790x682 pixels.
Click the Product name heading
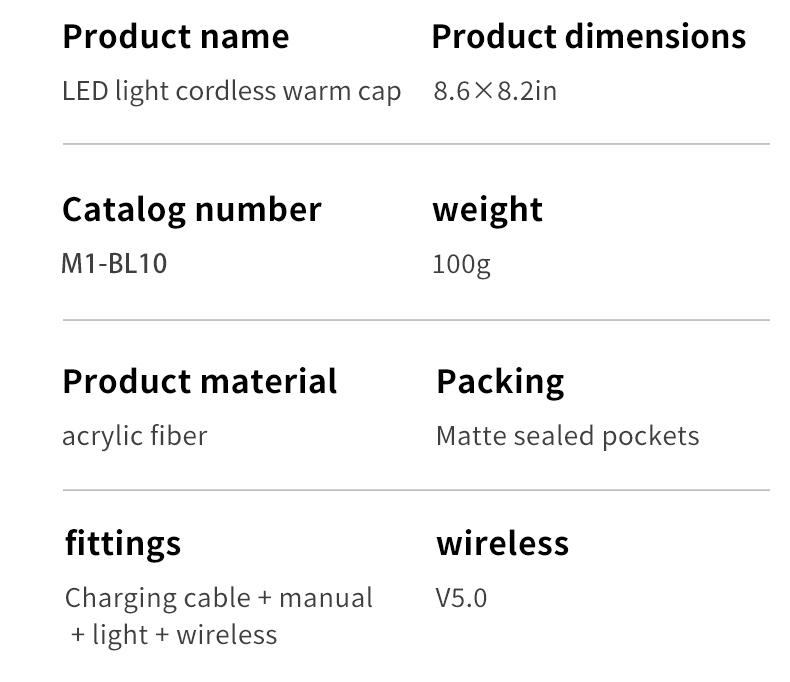pyautogui.click(x=176, y=37)
